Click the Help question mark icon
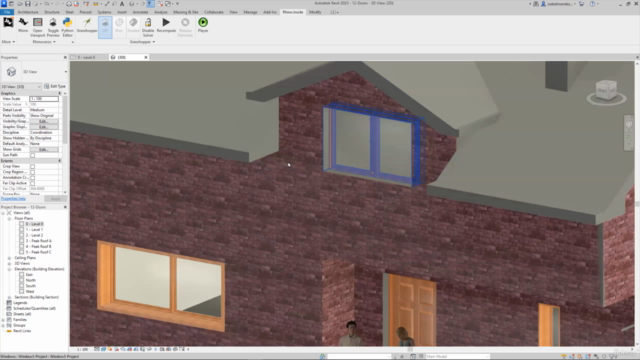640x360 pixels. click(592, 4)
